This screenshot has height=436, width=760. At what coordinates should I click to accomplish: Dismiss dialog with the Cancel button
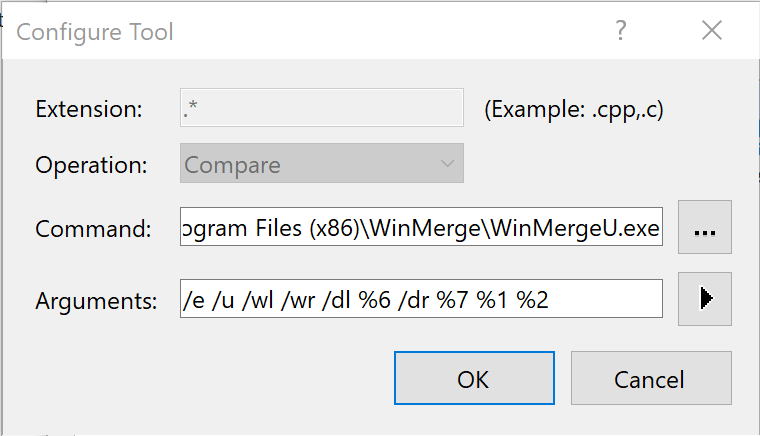[651, 378]
